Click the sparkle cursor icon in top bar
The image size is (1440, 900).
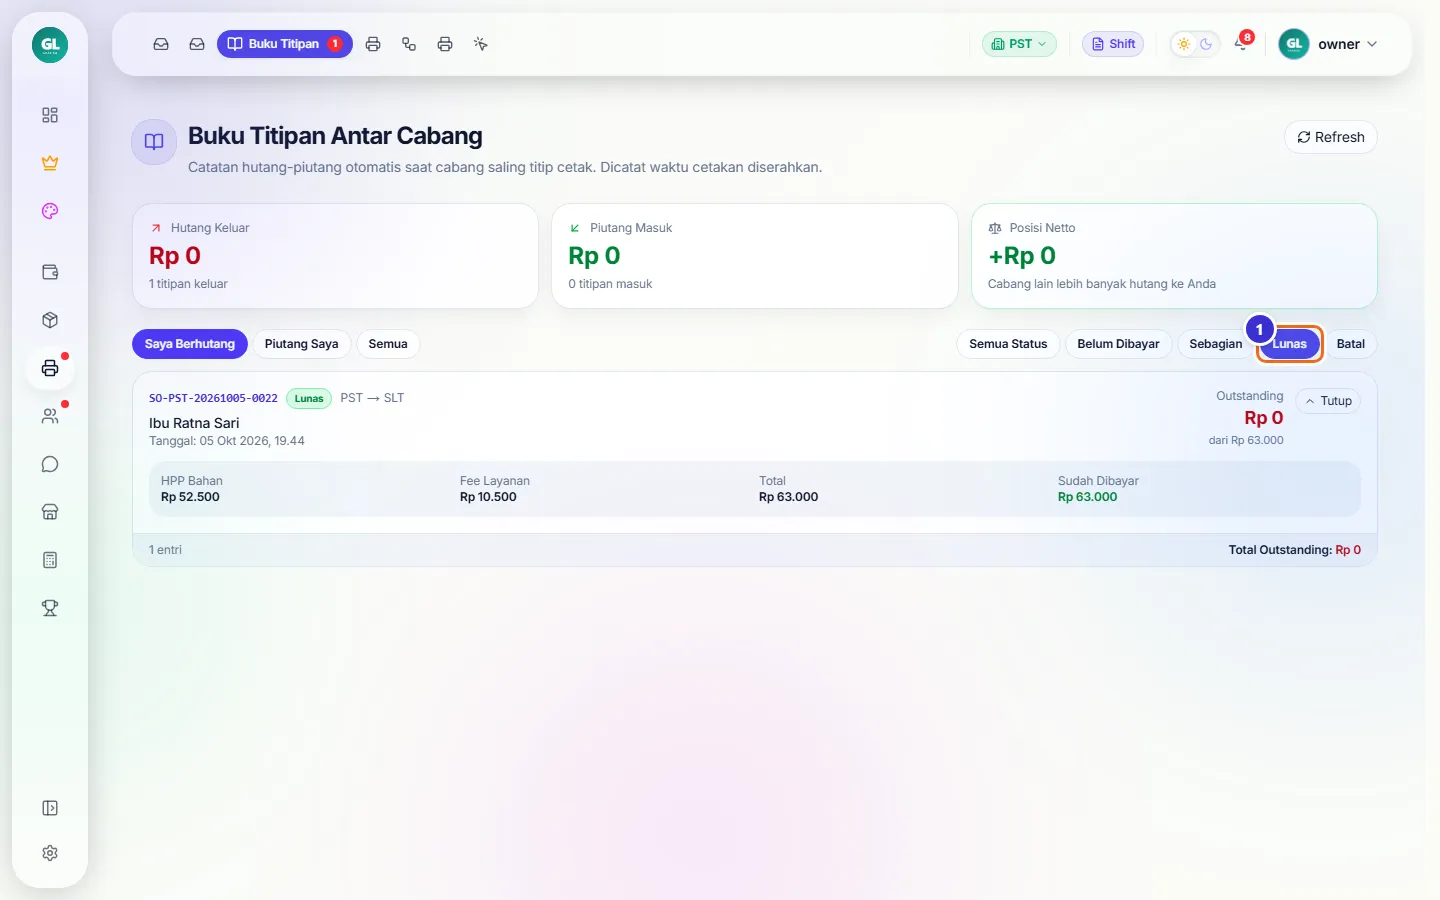[x=481, y=44]
